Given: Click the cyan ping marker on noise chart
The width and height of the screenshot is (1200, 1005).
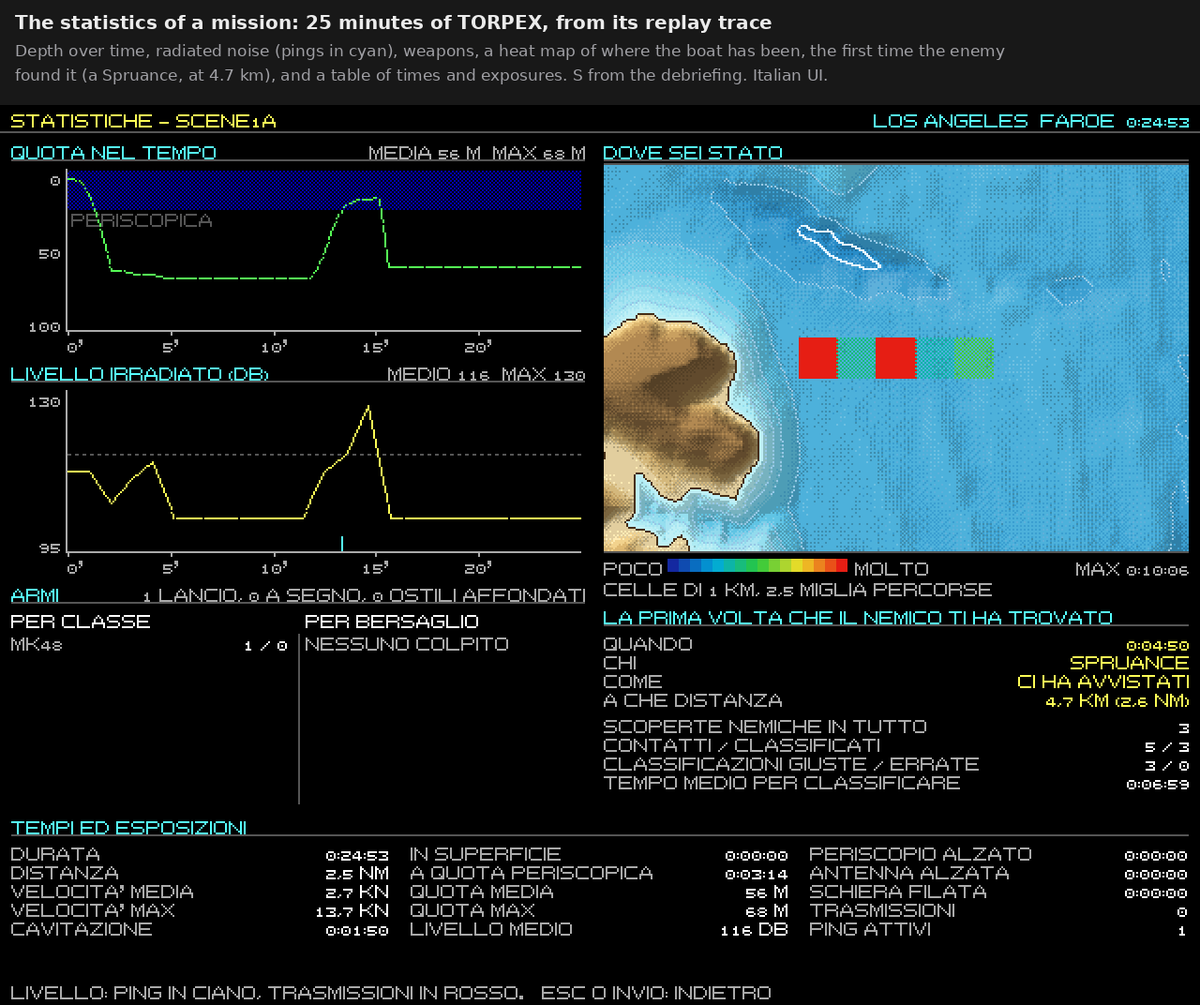Looking at the screenshot, I should pyautogui.click(x=342, y=543).
